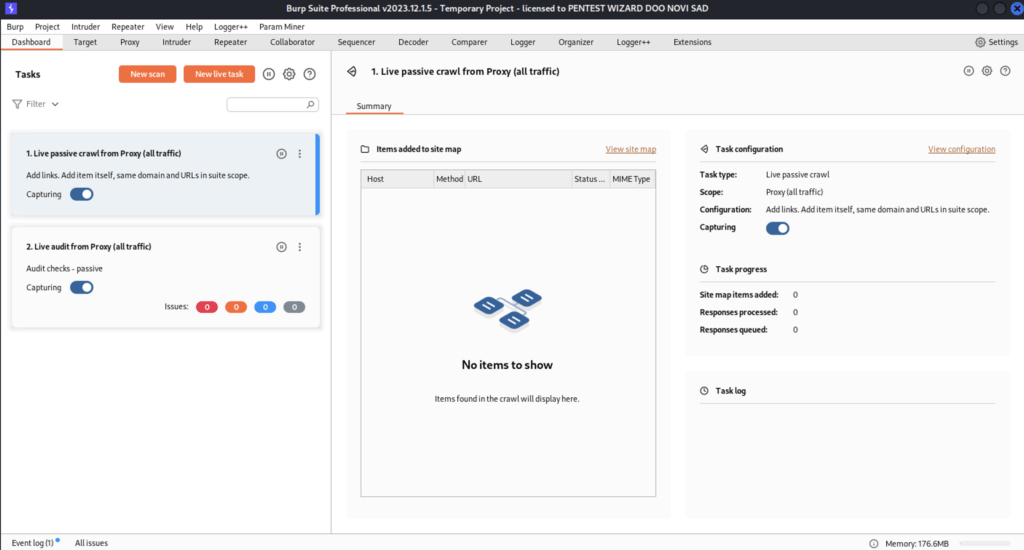Toggle Capturing on Live passive crawl card
The height and width of the screenshot is (550, 1024).
tap(82, 194)
